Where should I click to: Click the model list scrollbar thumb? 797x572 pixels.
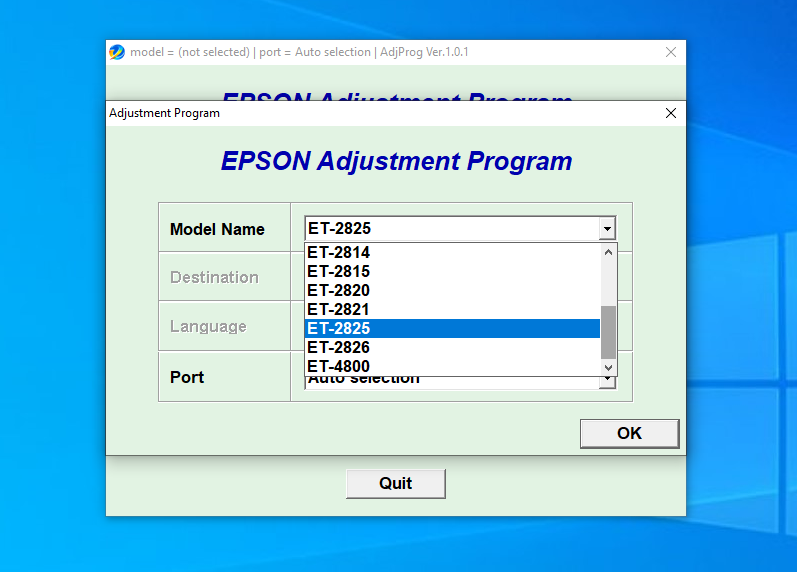(x=608, y=332)
